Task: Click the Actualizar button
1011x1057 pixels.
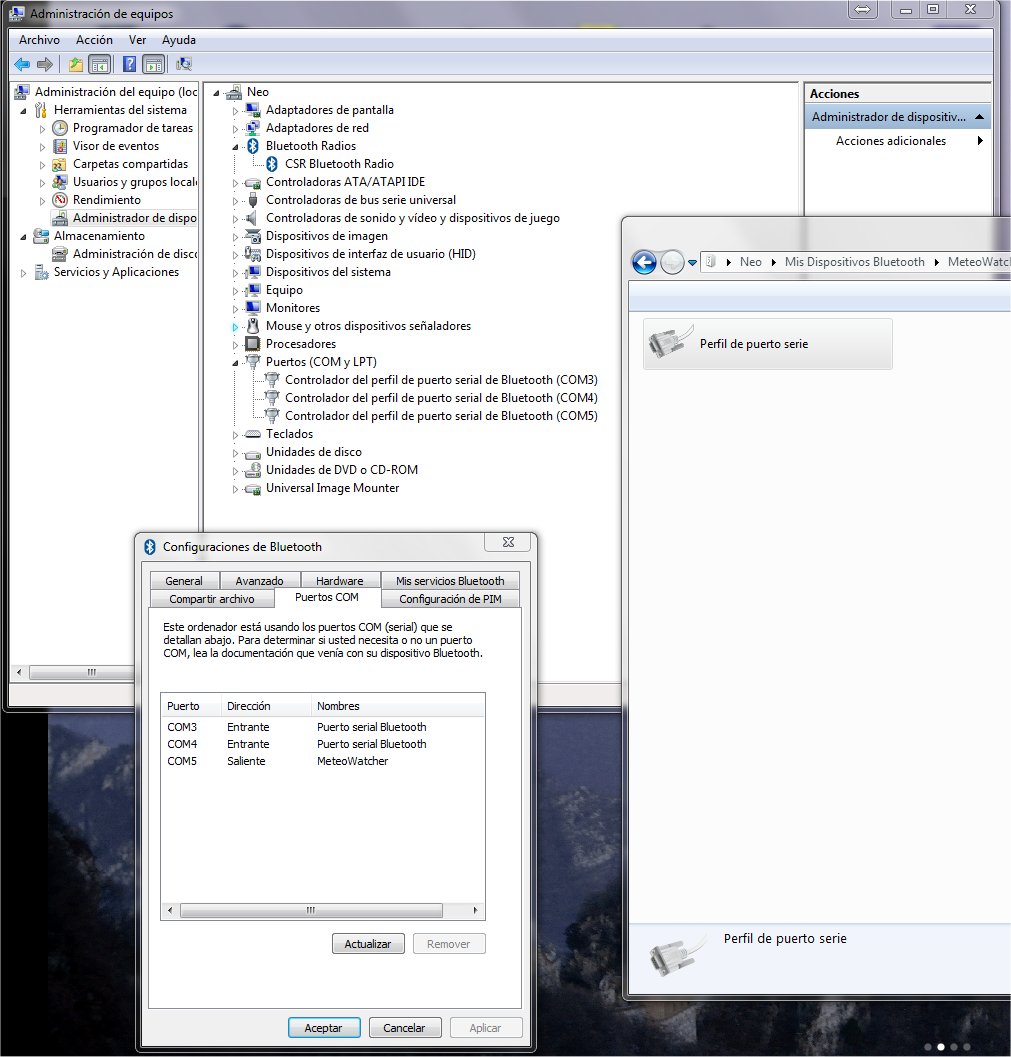Action: [x=368, y=944]
